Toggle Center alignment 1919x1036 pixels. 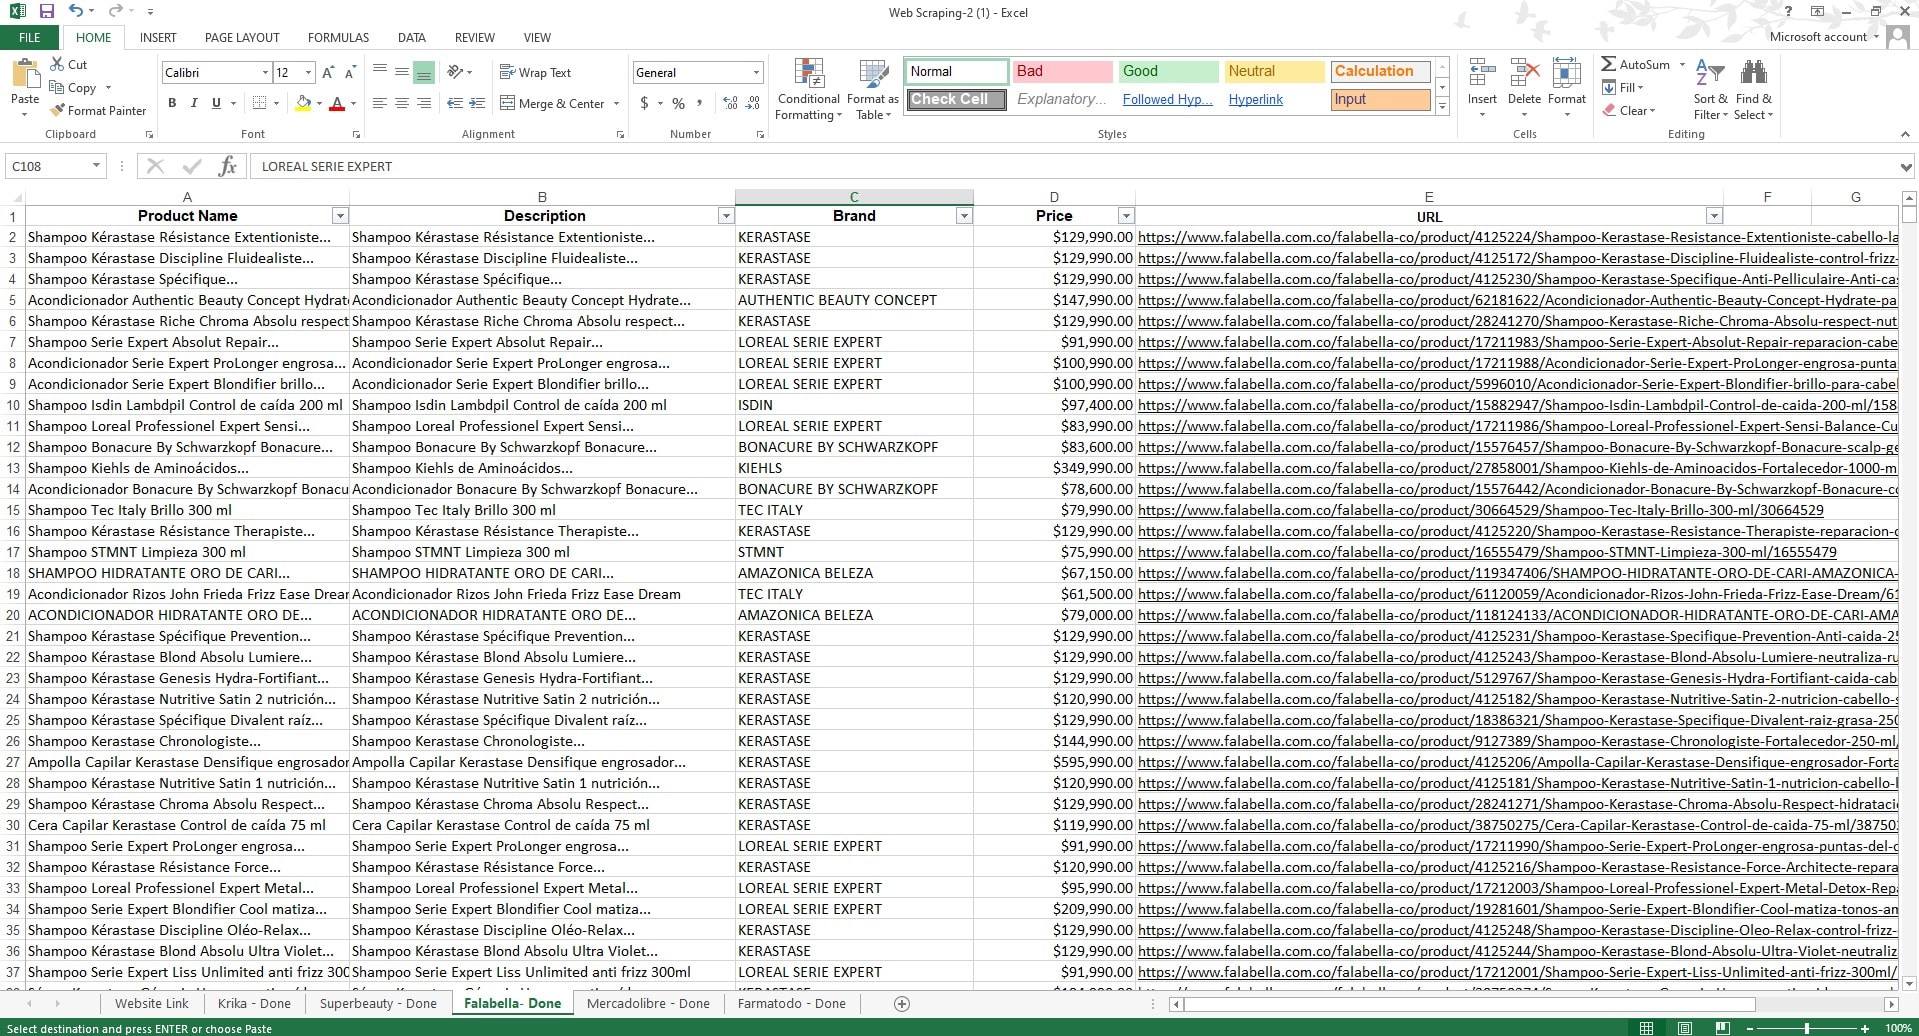click(x=402, y=103)
